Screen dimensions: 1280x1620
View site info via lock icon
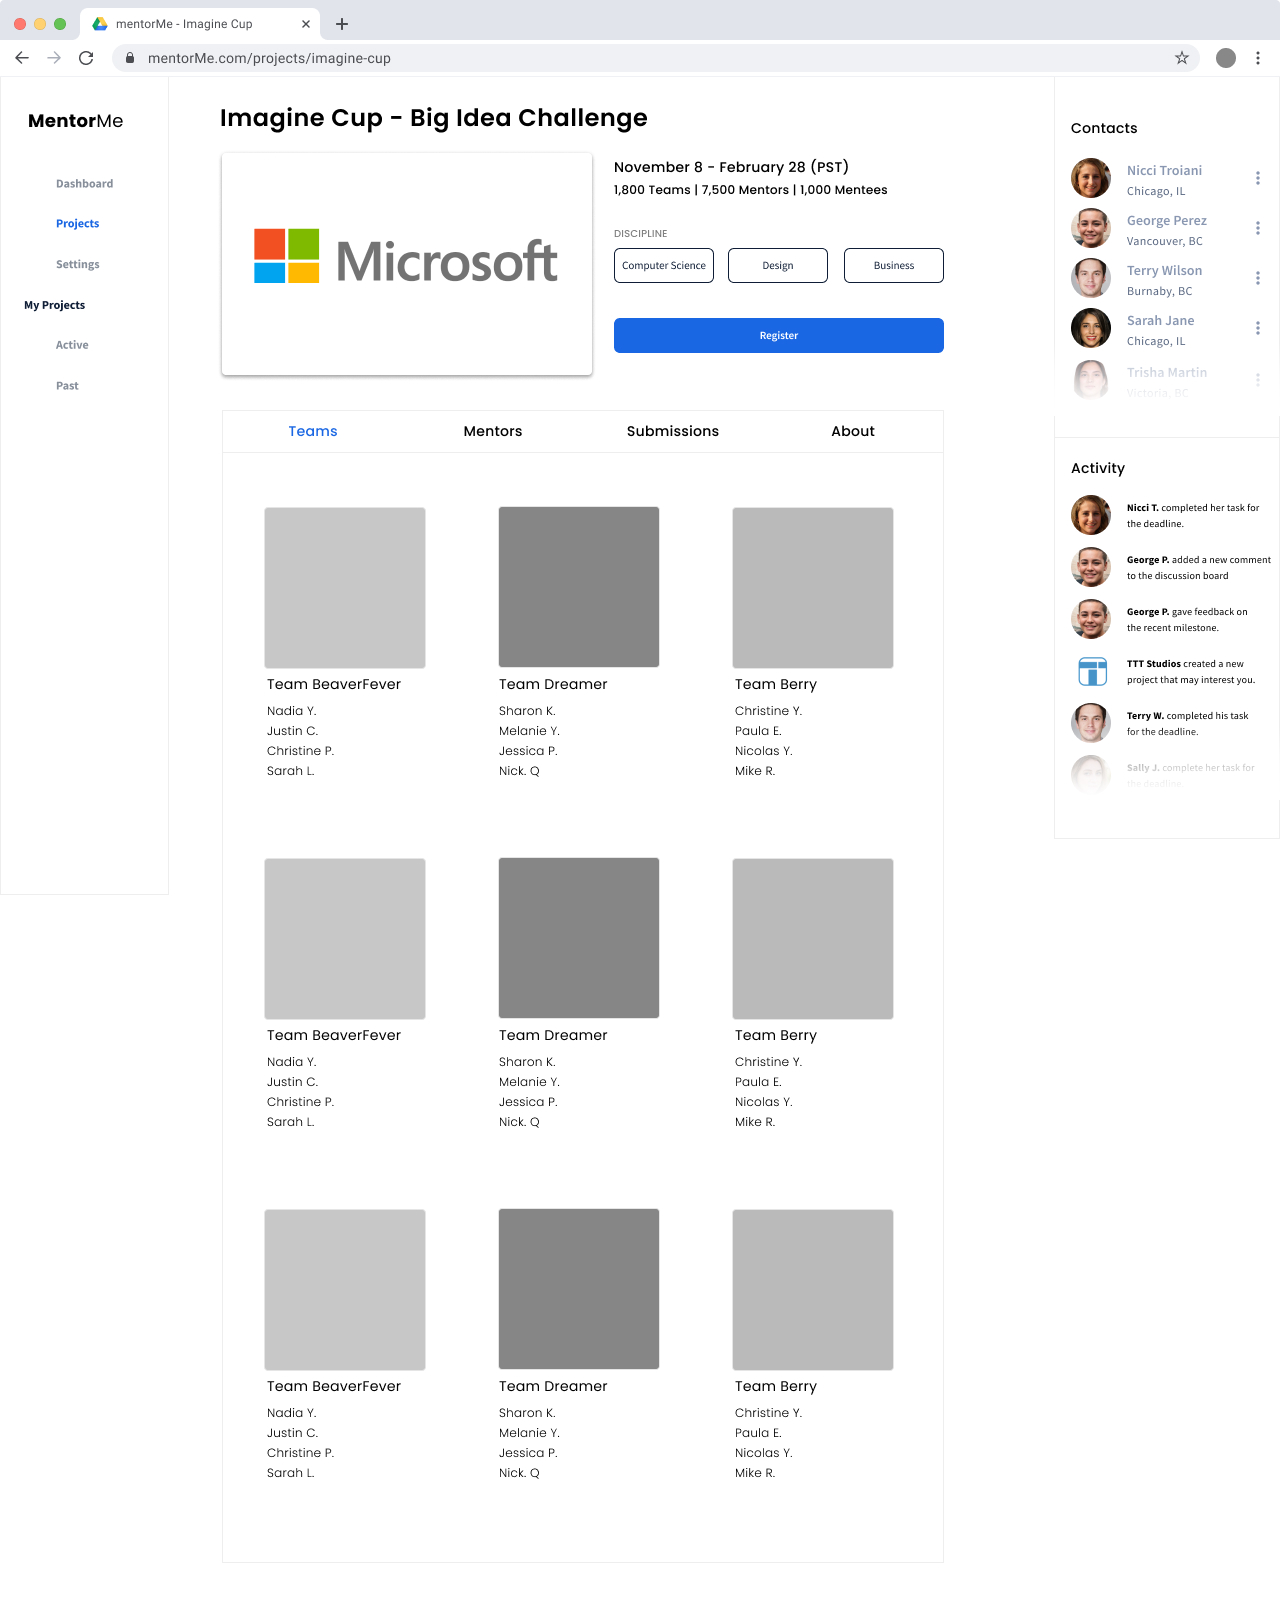[130, 58]
